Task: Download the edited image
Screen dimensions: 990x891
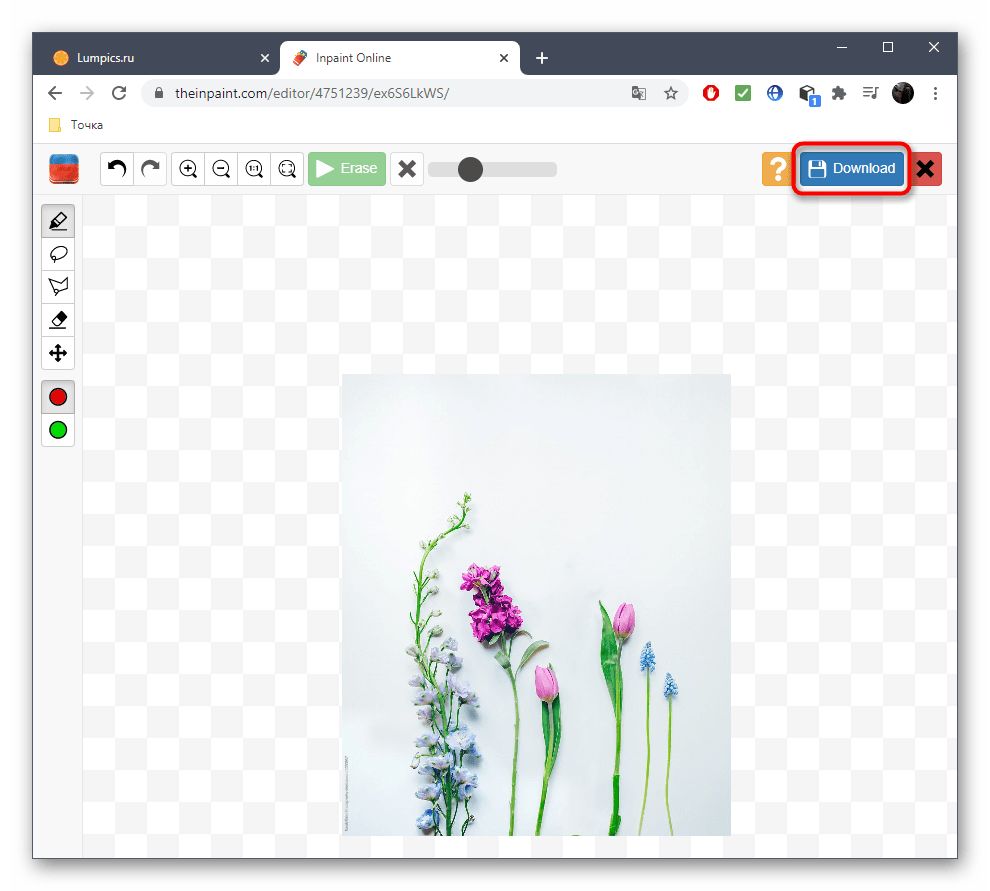Action: click(x=852, y=169)
